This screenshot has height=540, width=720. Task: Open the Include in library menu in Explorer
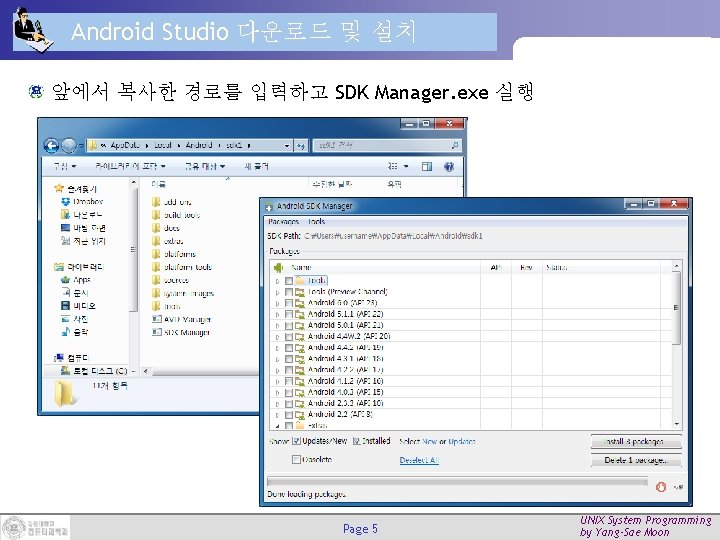pos(130,166)
